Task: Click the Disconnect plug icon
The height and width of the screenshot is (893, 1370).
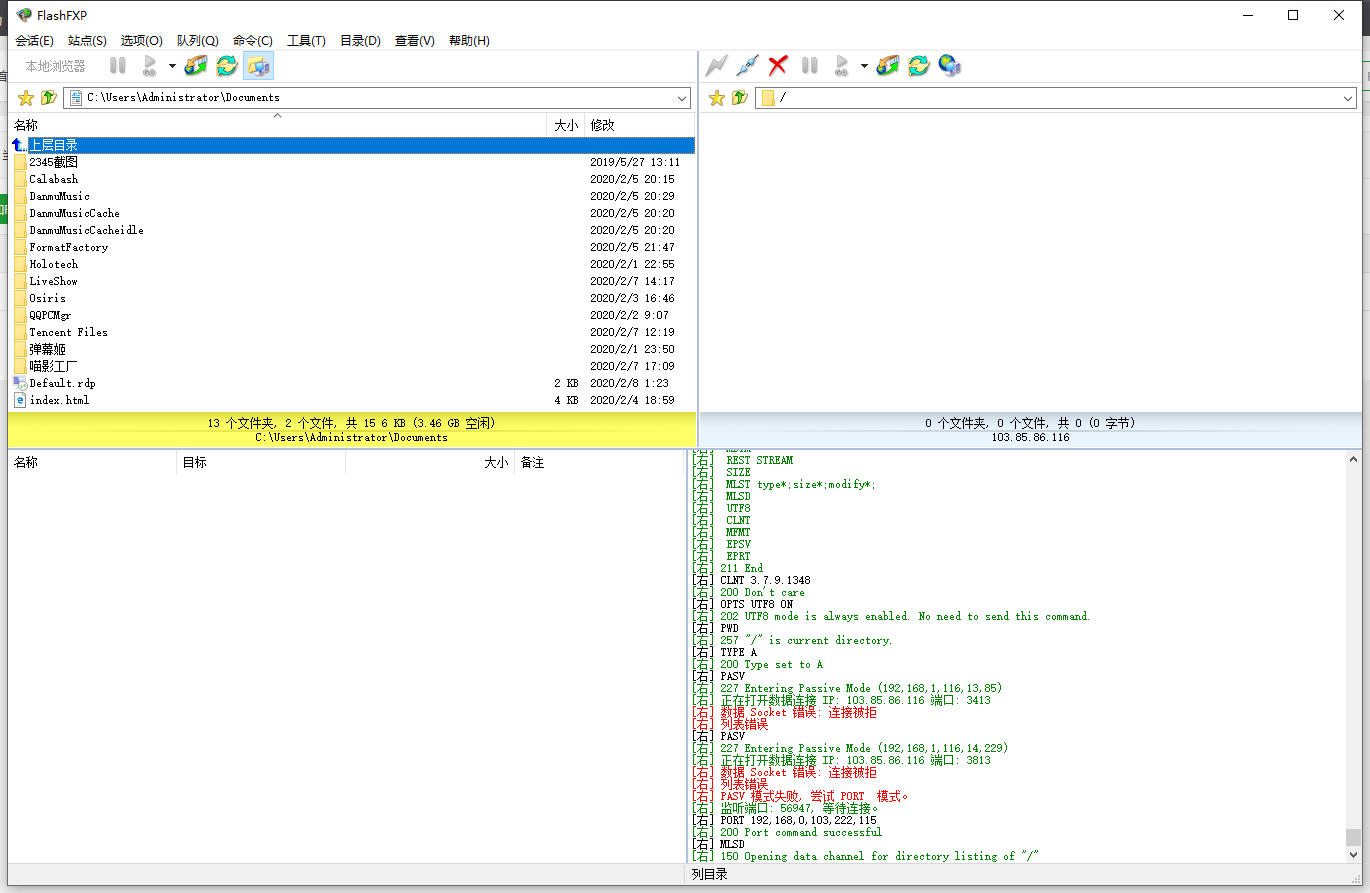Action: 747,66
